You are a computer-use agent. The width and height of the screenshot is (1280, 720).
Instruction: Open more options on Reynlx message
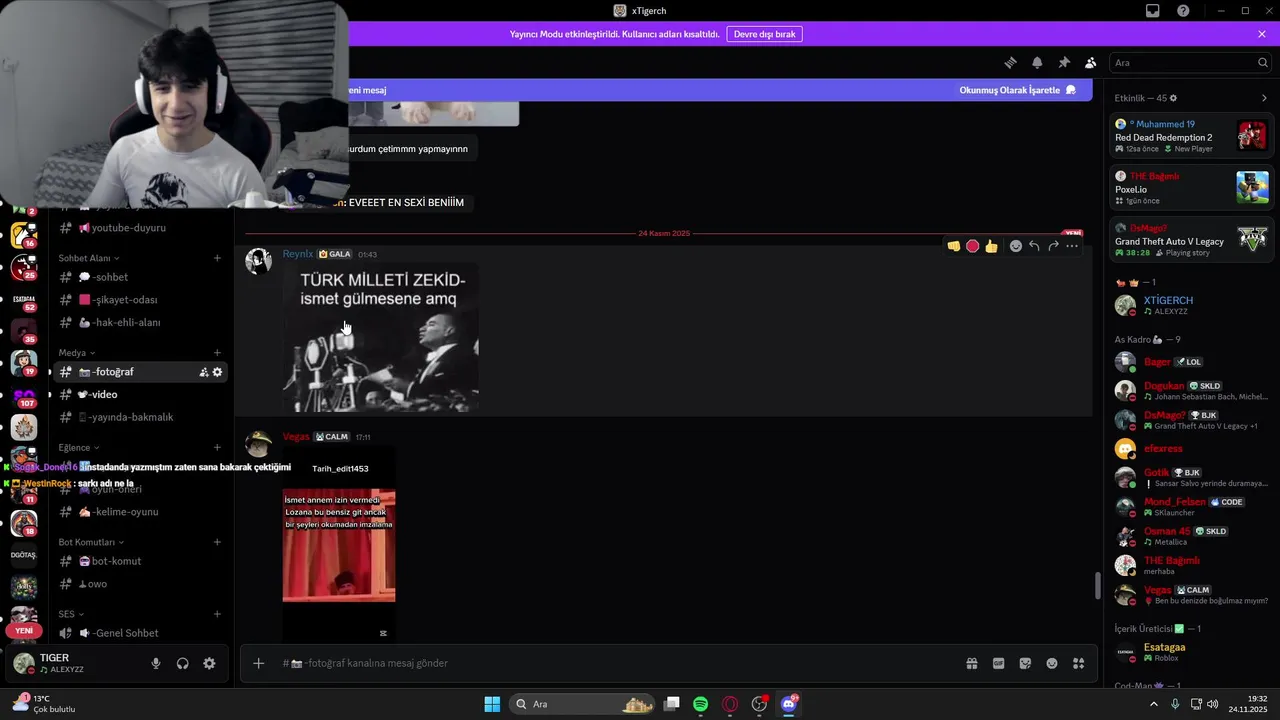(x=1072, y=246)
